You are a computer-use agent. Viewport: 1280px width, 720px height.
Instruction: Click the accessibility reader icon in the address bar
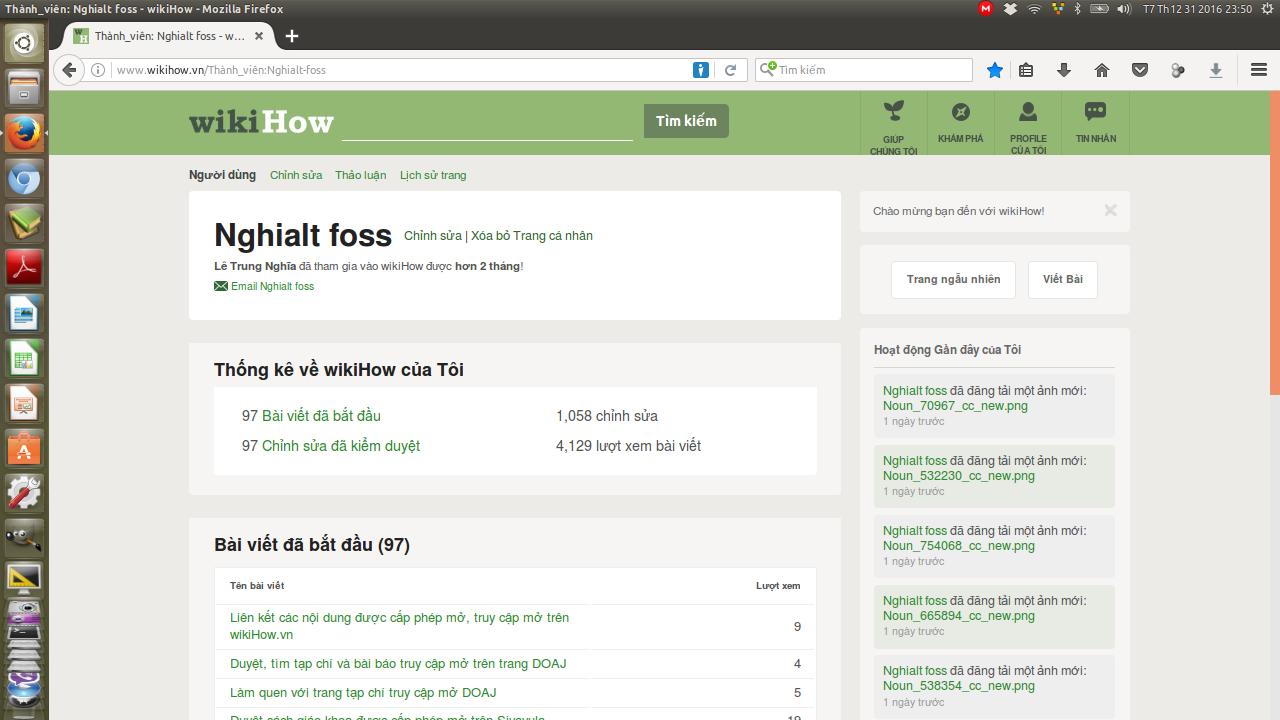701,70
